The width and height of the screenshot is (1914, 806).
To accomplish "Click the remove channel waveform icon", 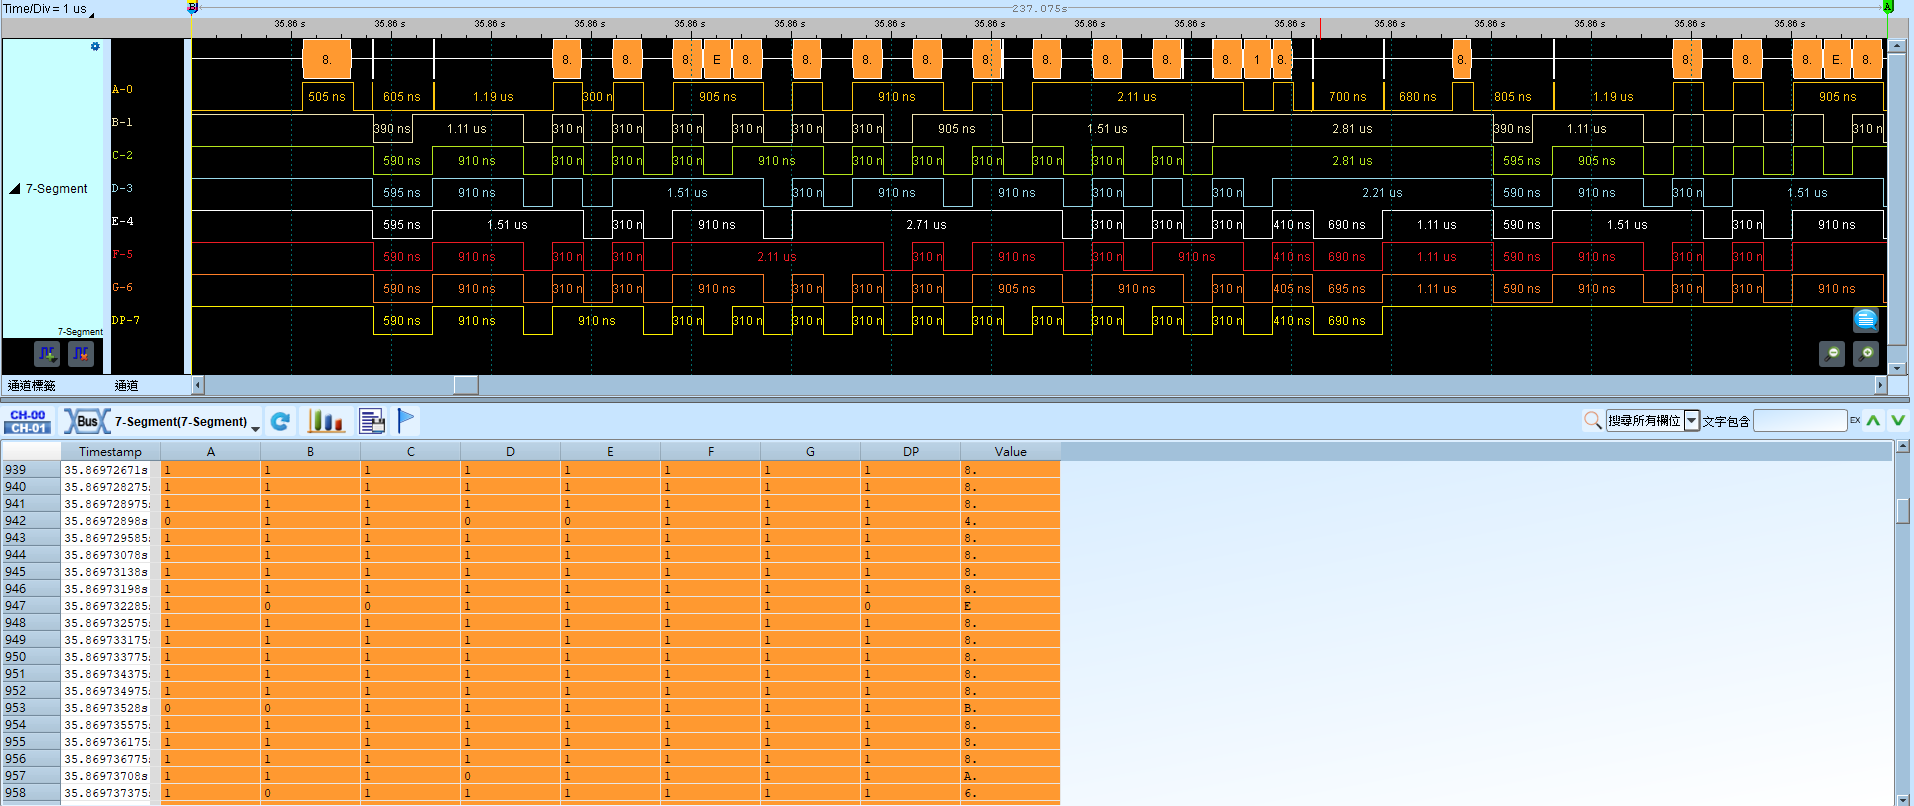I will click(x=81, y=354).
